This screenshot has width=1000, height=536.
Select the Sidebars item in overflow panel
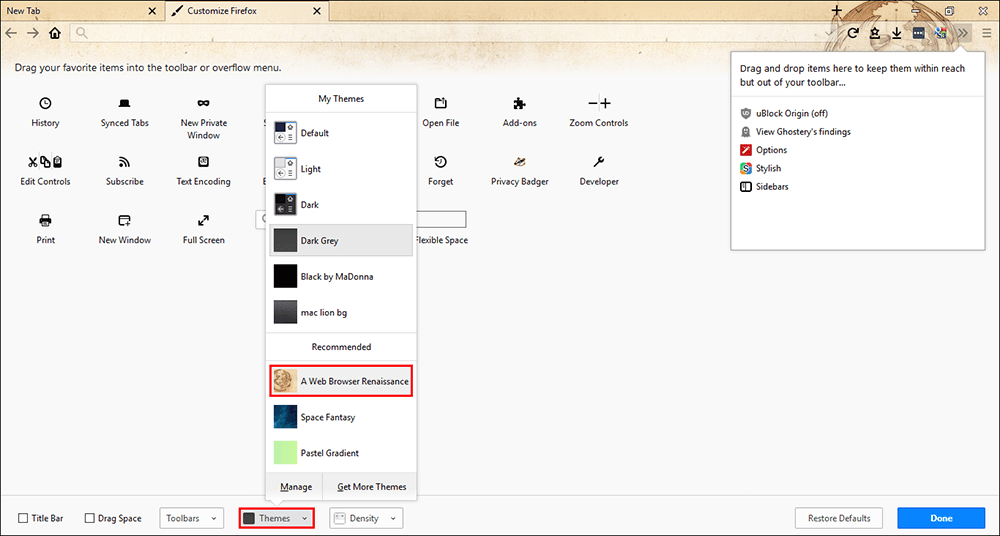(764, 187)
